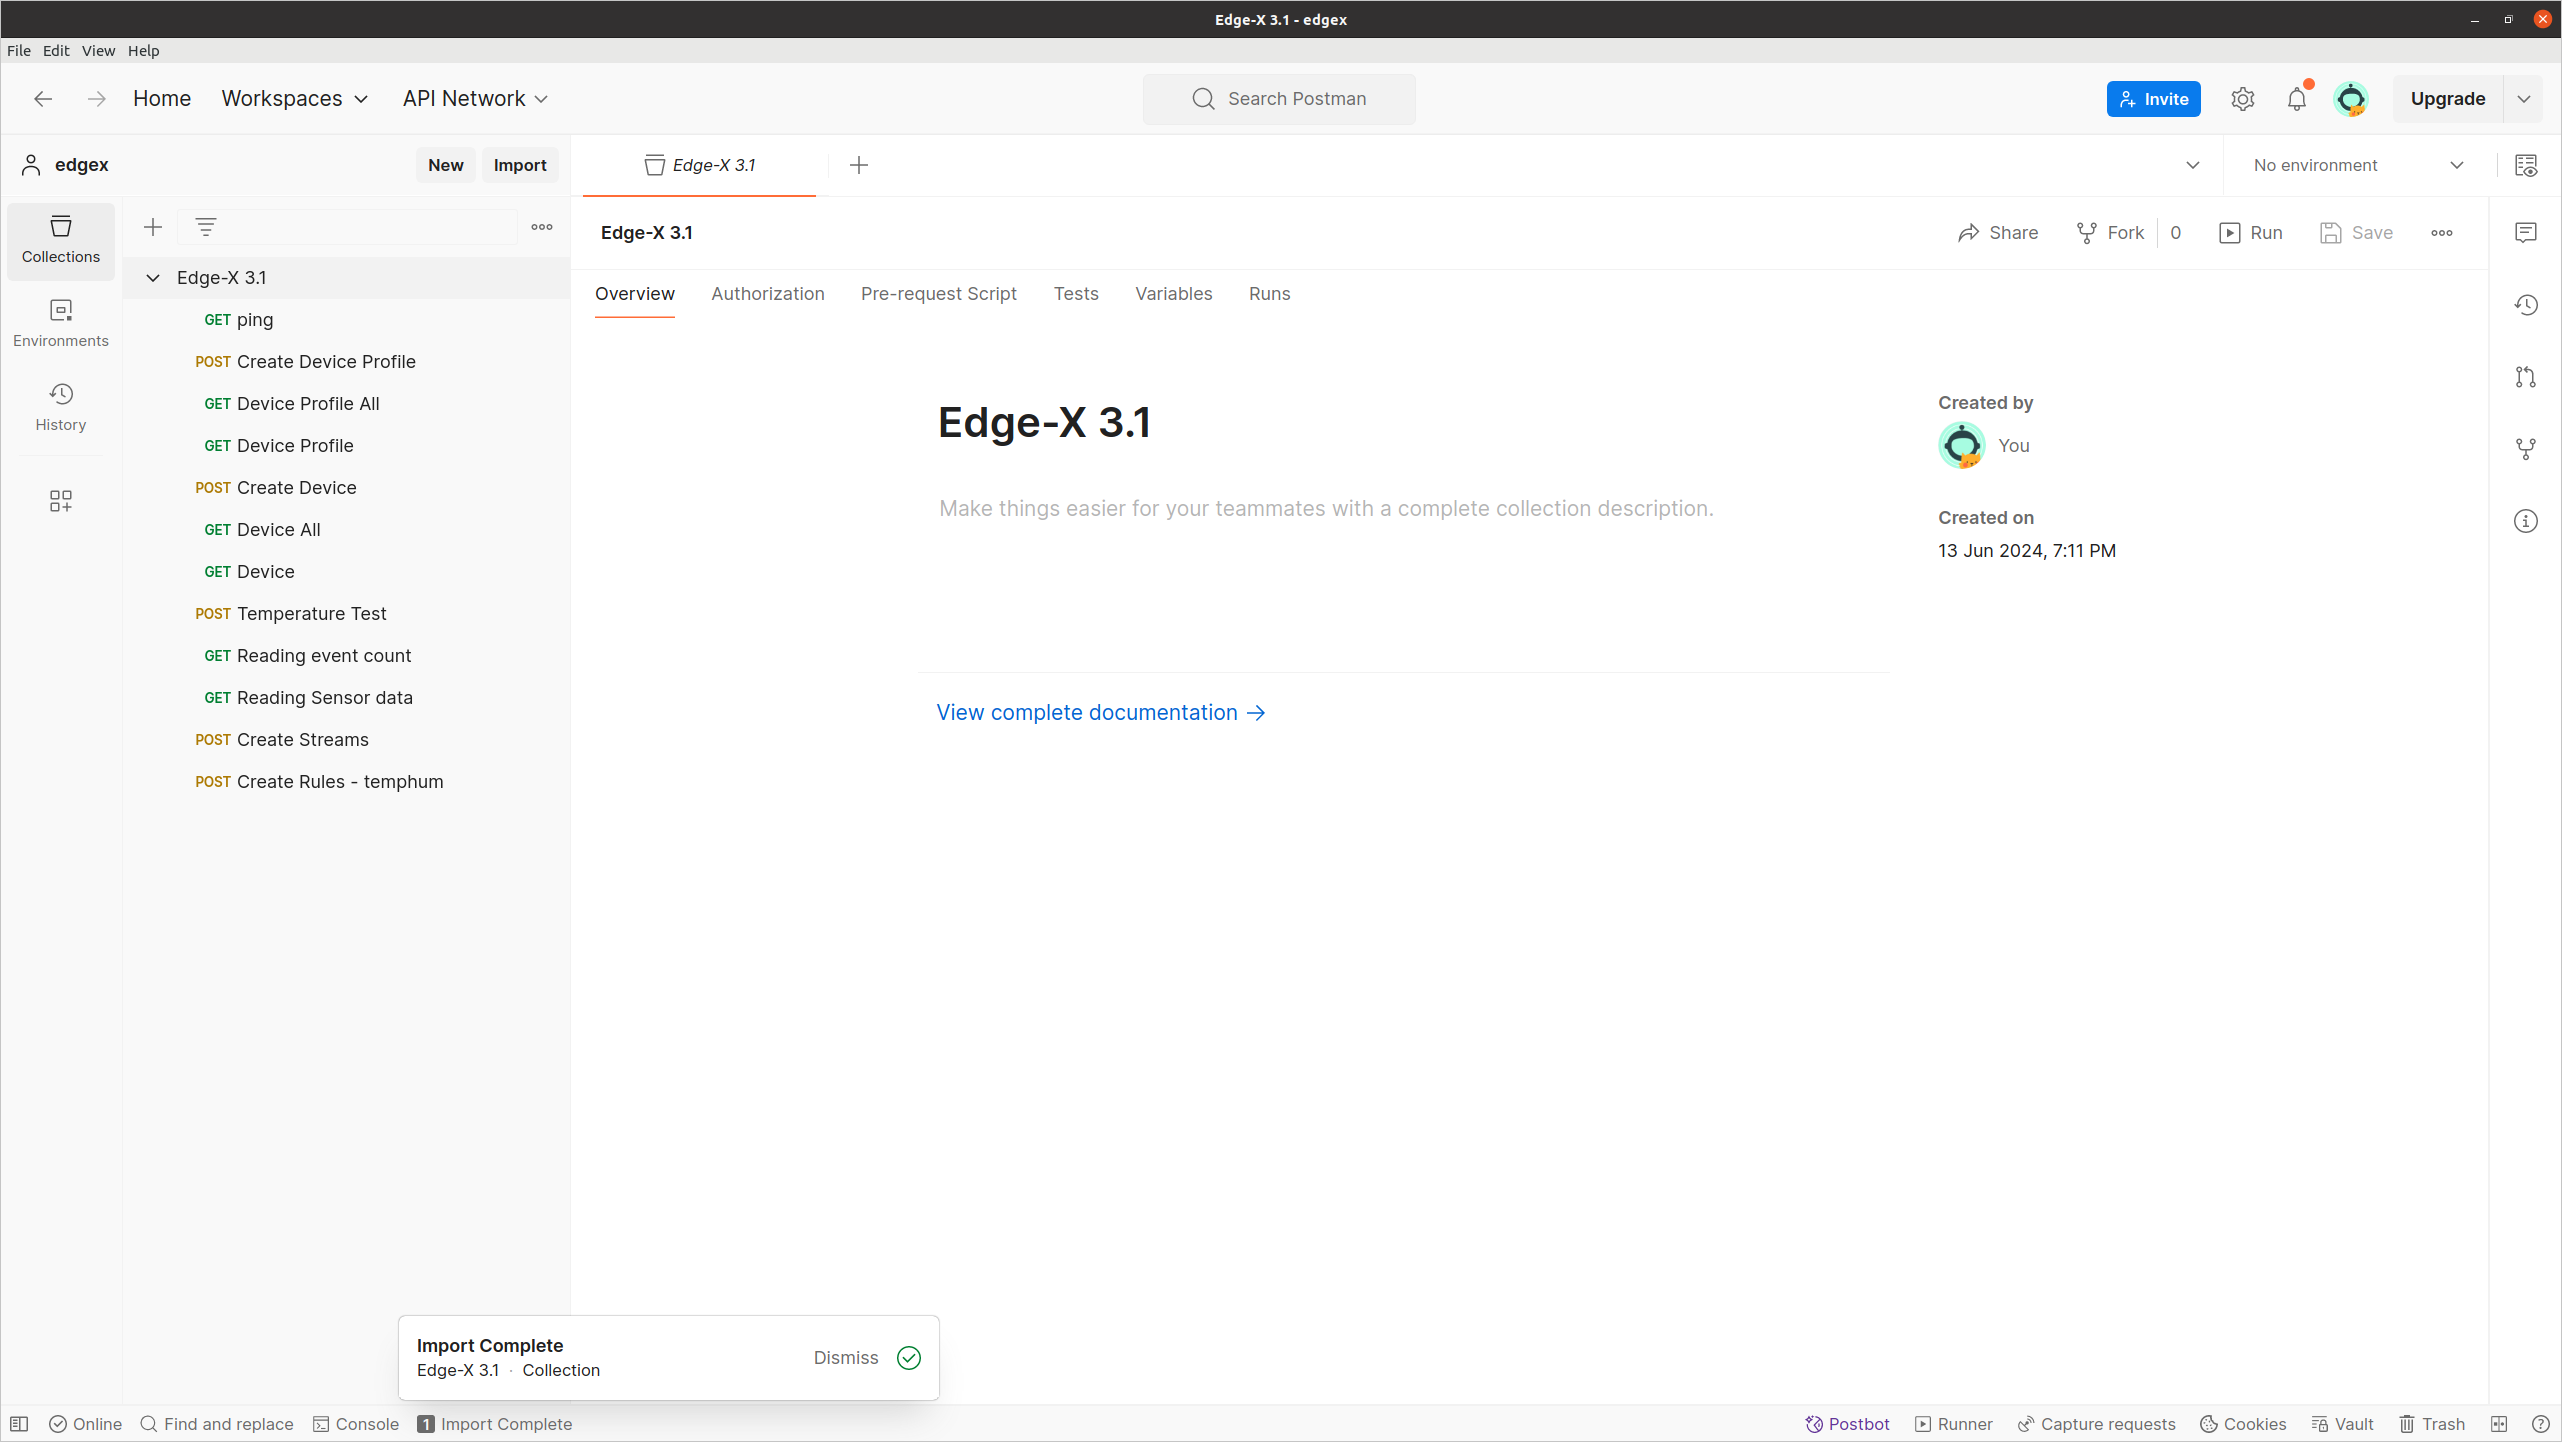Open View complete documentation link

1101,713
